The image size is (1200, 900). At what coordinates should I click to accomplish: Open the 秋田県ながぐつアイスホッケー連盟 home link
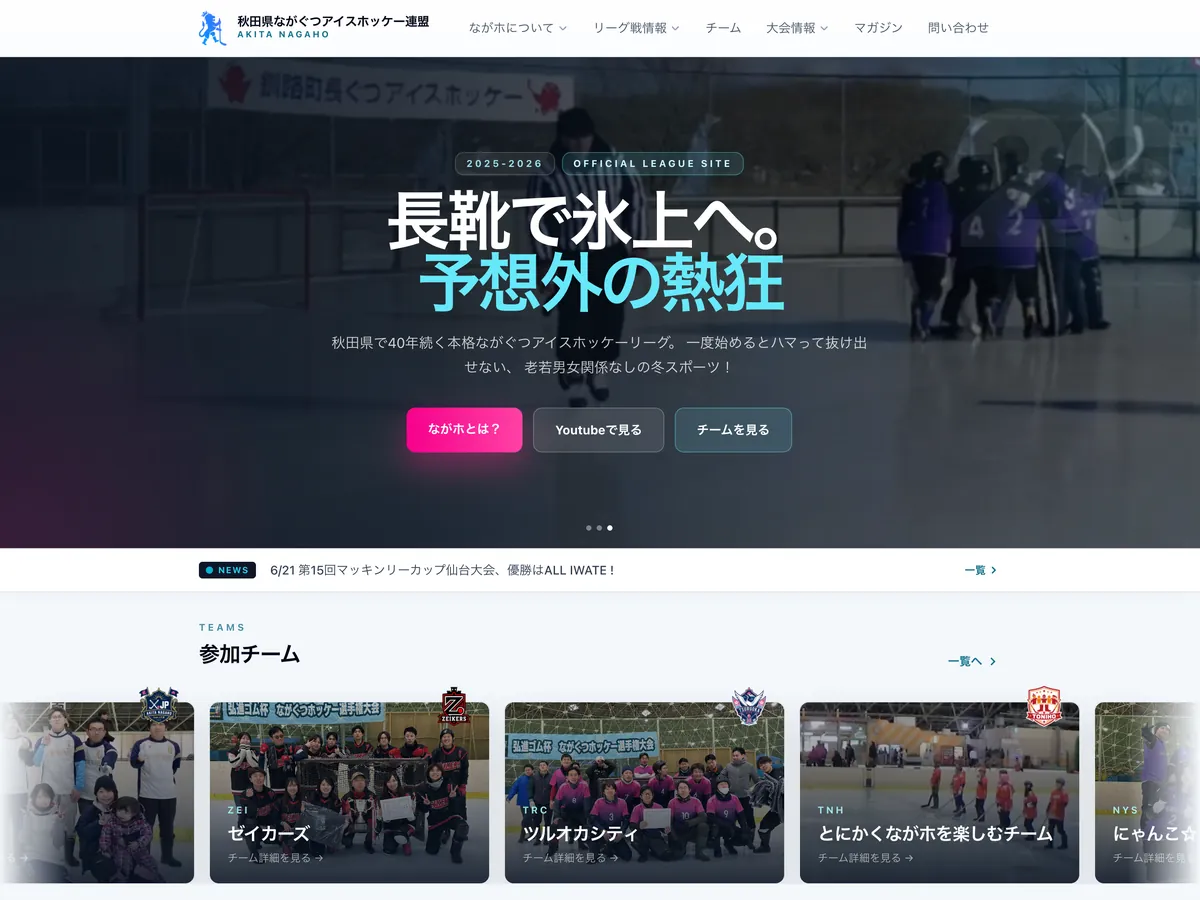coord(314,28)
